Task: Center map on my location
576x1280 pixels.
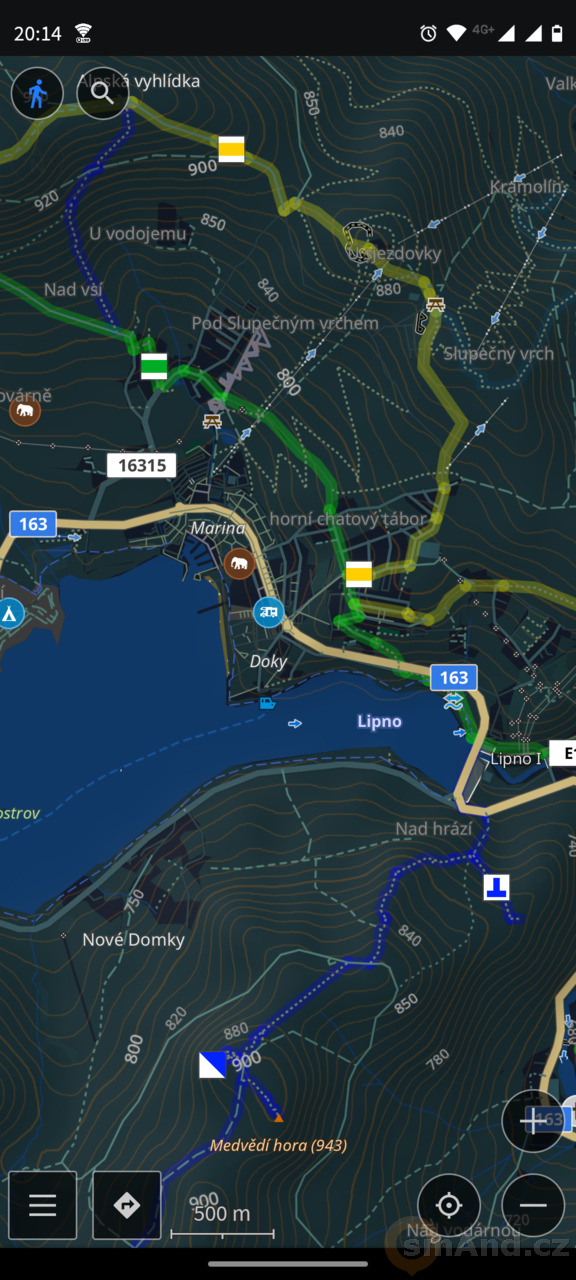Action: coord(449,1205)
